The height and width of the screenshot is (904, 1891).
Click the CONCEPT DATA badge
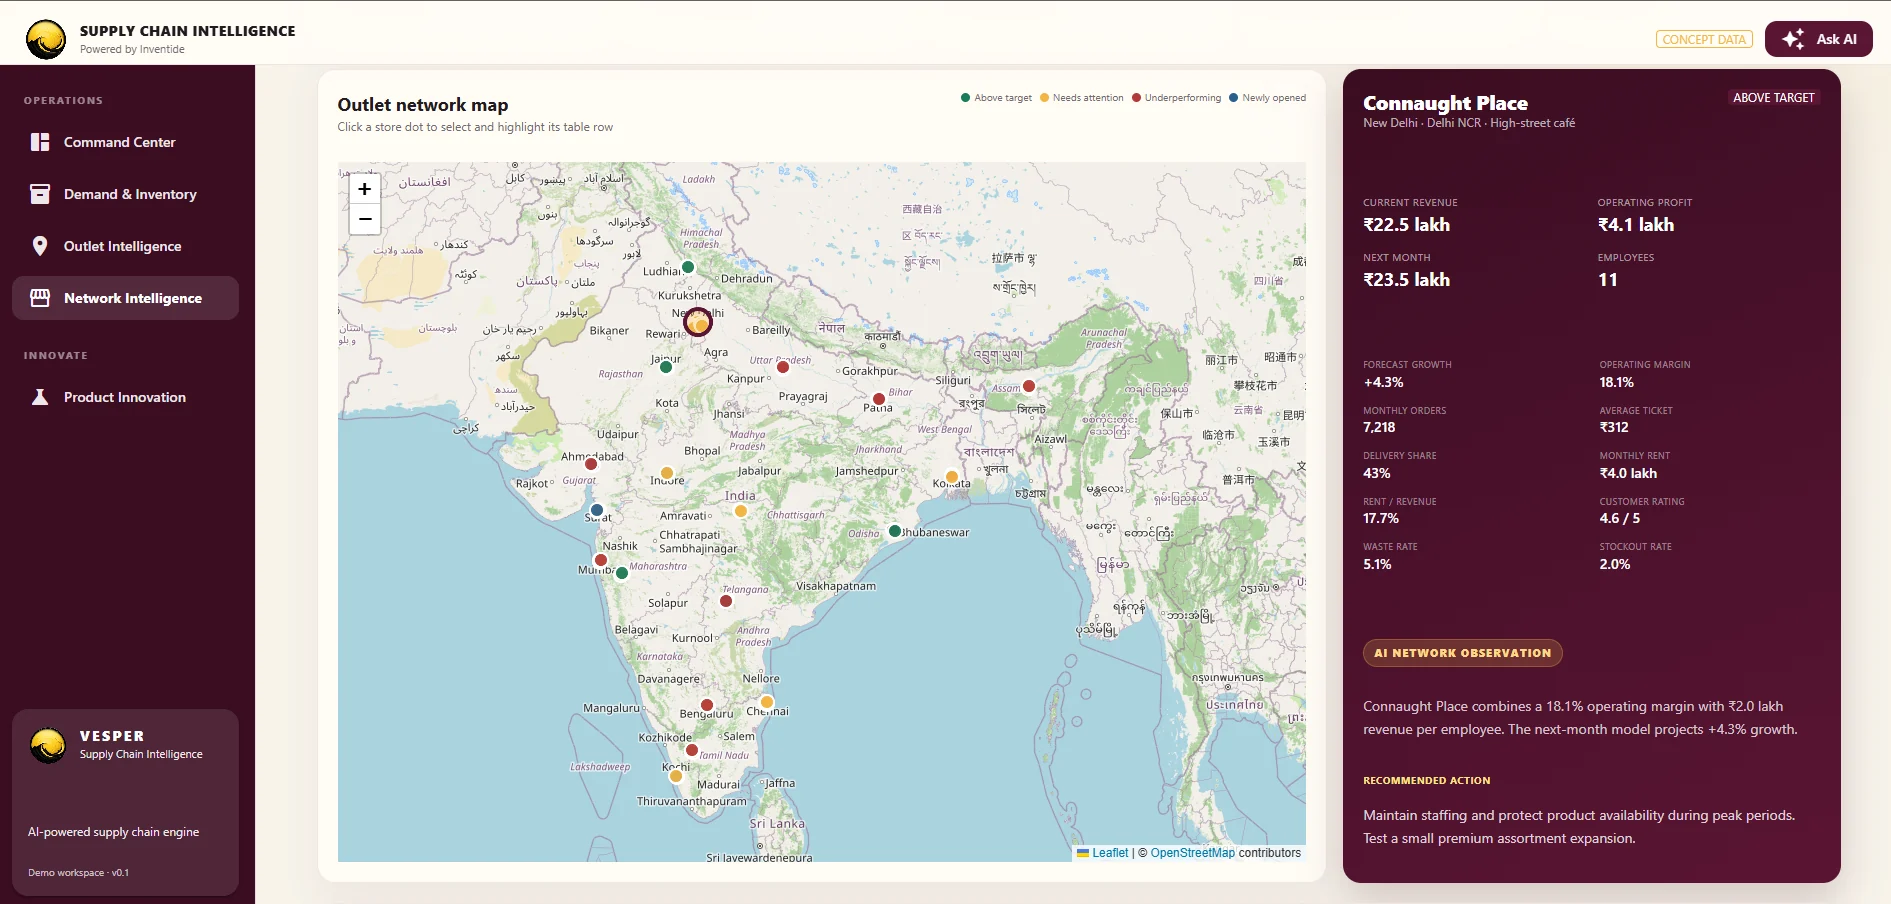pos(1704,40)
